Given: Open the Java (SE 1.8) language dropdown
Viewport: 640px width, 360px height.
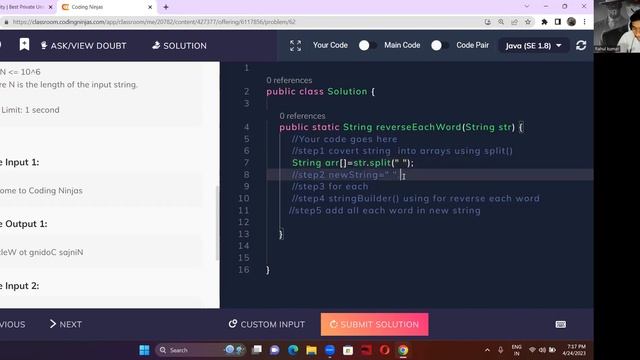Looking at the screenshot, I should [533, 46].
